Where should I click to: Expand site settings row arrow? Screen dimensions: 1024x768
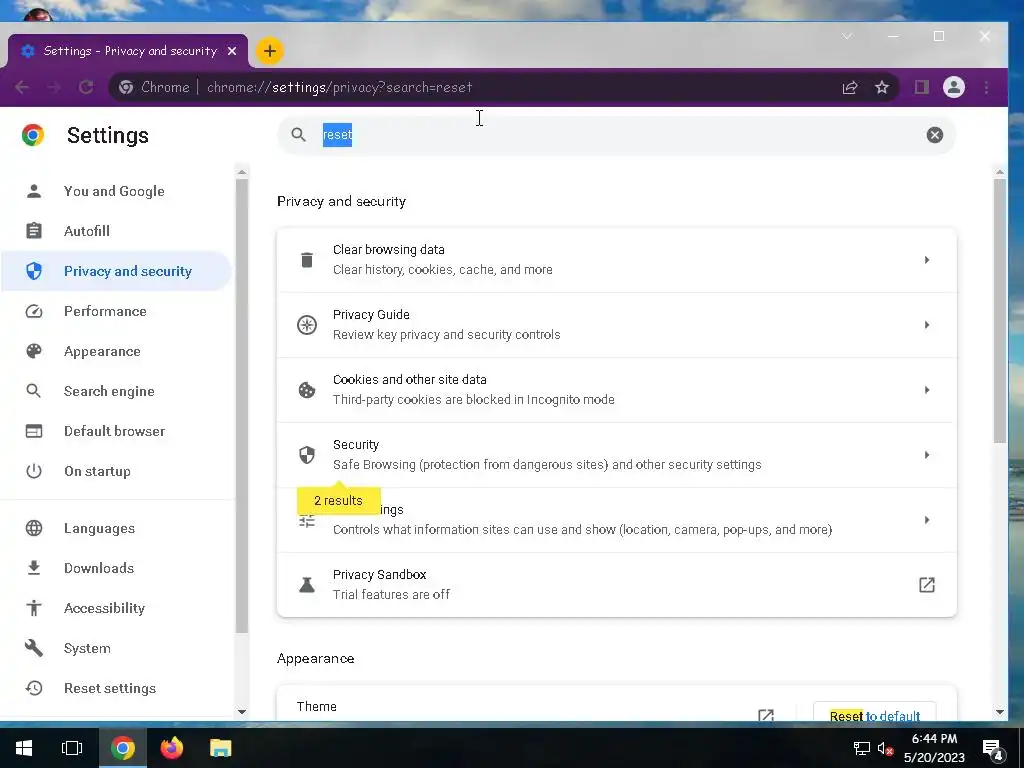pos(927,520)
